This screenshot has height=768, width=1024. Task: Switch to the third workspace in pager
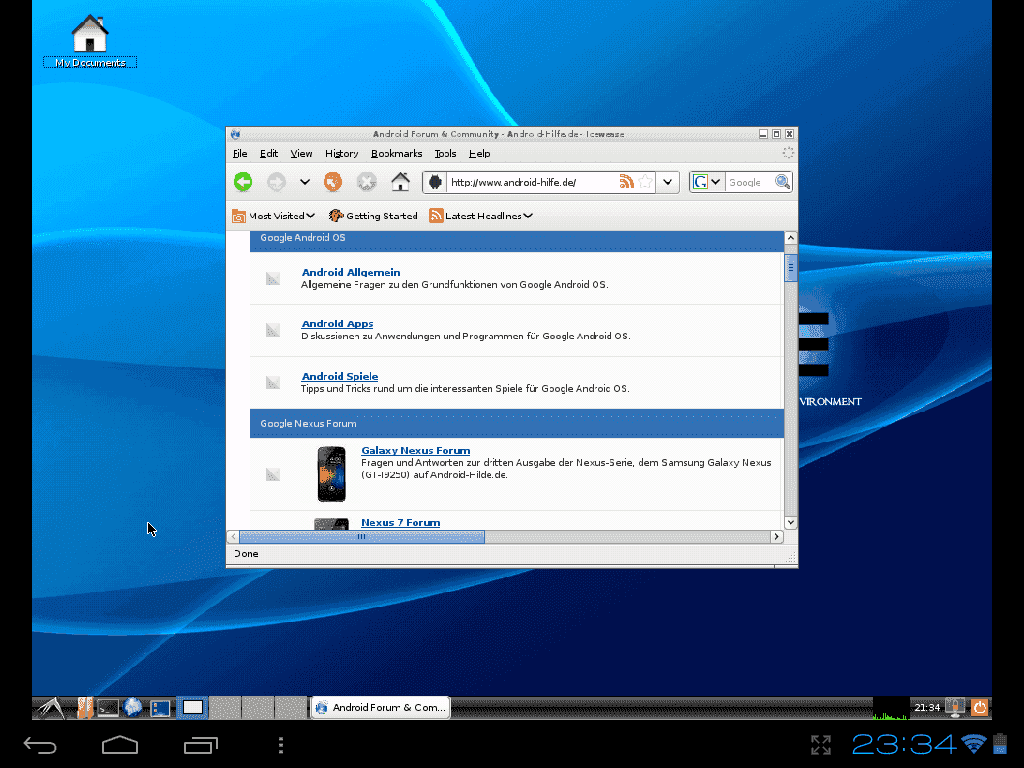click(x=258, y=707)
